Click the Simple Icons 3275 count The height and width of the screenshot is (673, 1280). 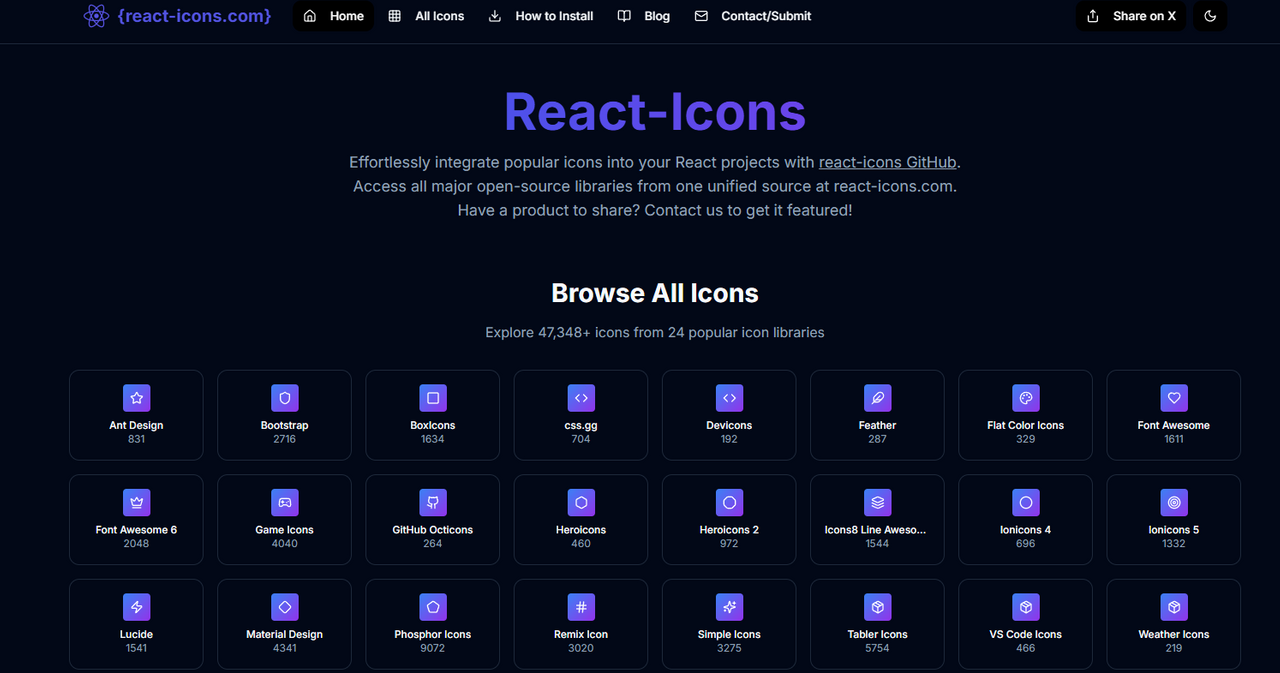(x=729, y=648)
